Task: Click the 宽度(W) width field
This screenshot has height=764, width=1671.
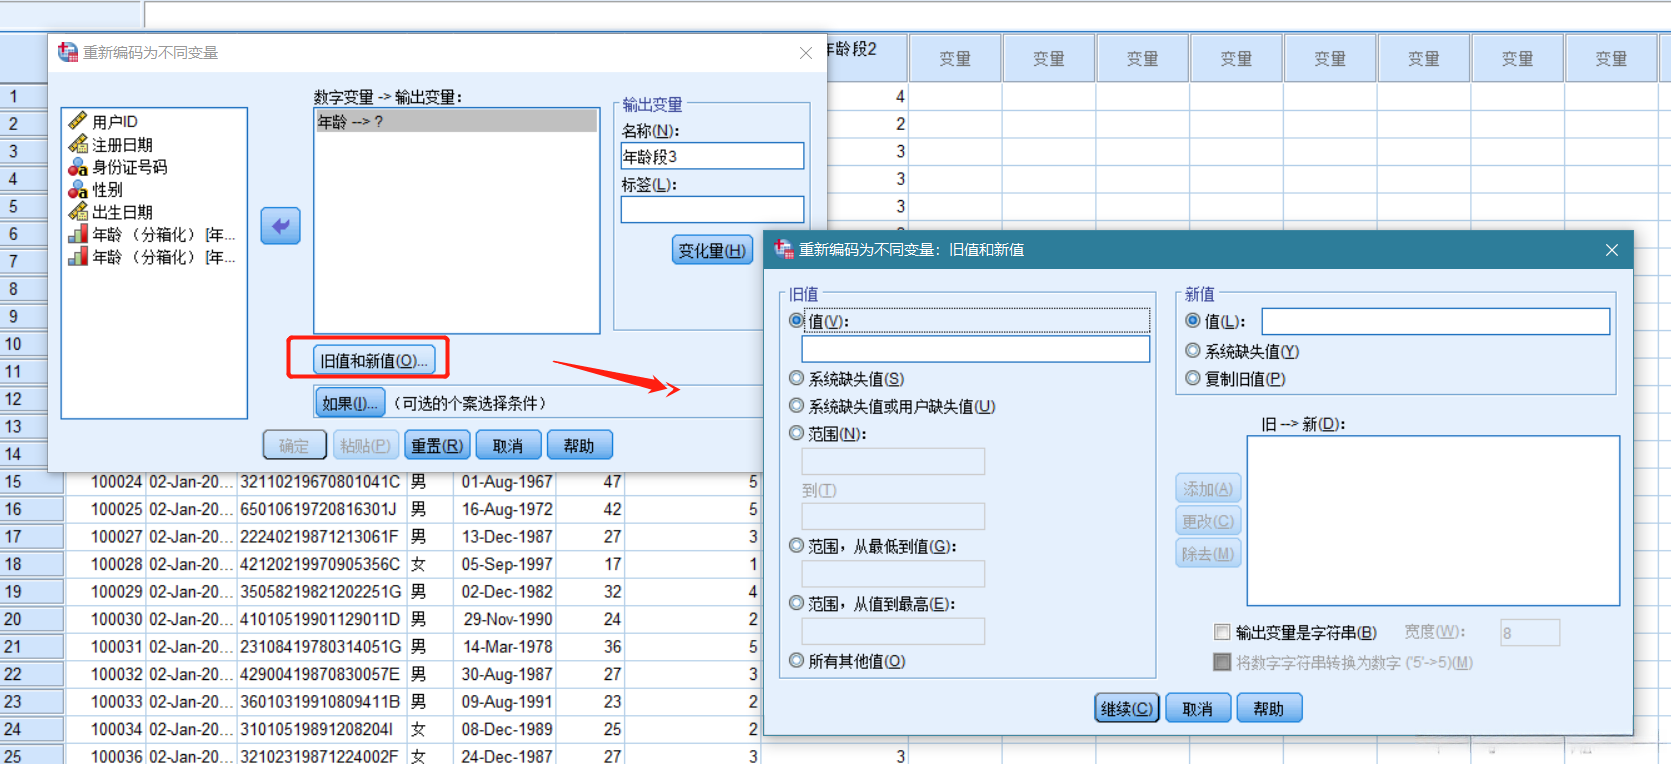Action: pyautogui.click(x=1530, y=633)
